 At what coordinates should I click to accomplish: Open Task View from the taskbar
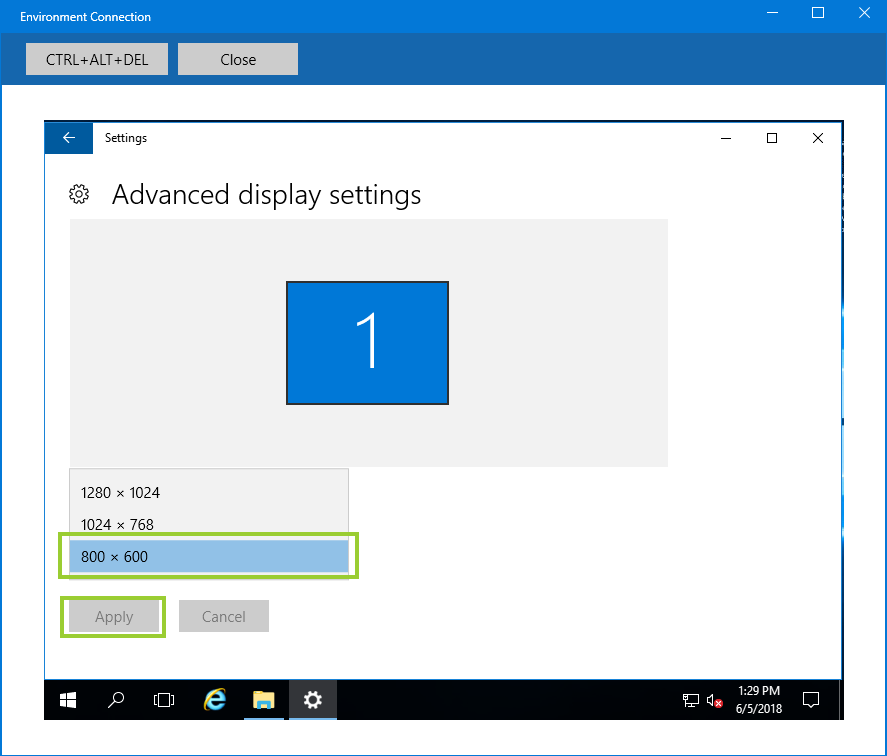(164, 700)
